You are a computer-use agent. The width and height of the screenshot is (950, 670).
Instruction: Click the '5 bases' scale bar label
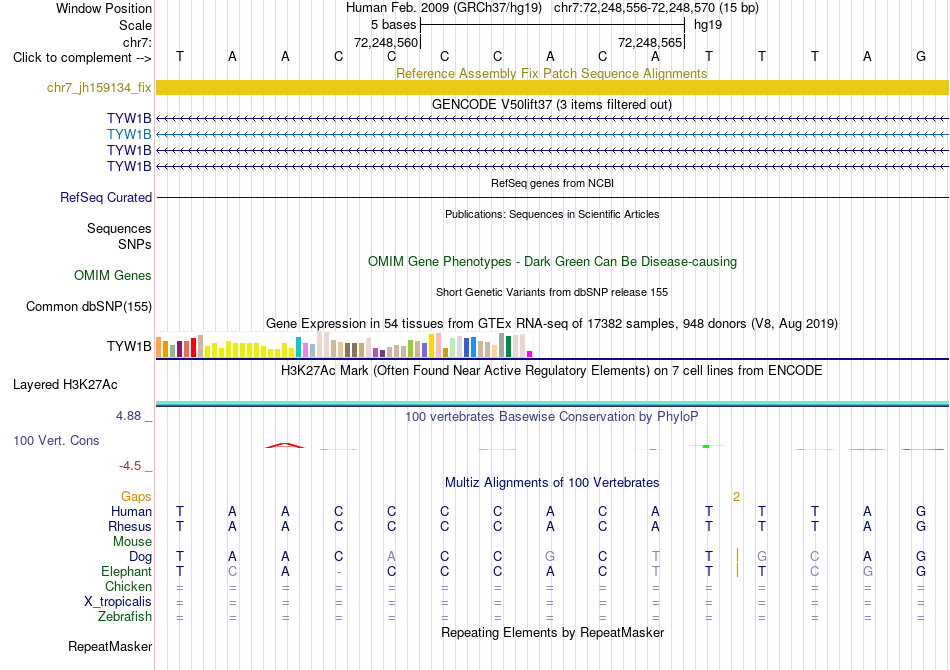click(393, 25)
